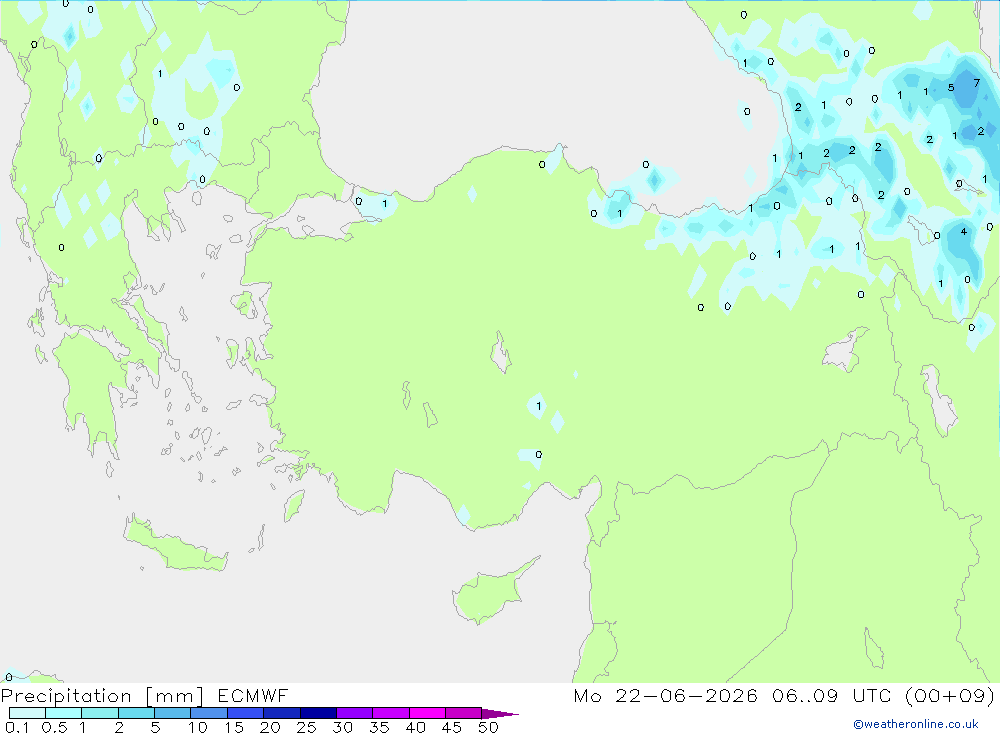The width and height of the screenshot is (1000, 733).
Task: Click the 'ECMWF' model label
Action: pyautogui.click(x=253, y=696)
